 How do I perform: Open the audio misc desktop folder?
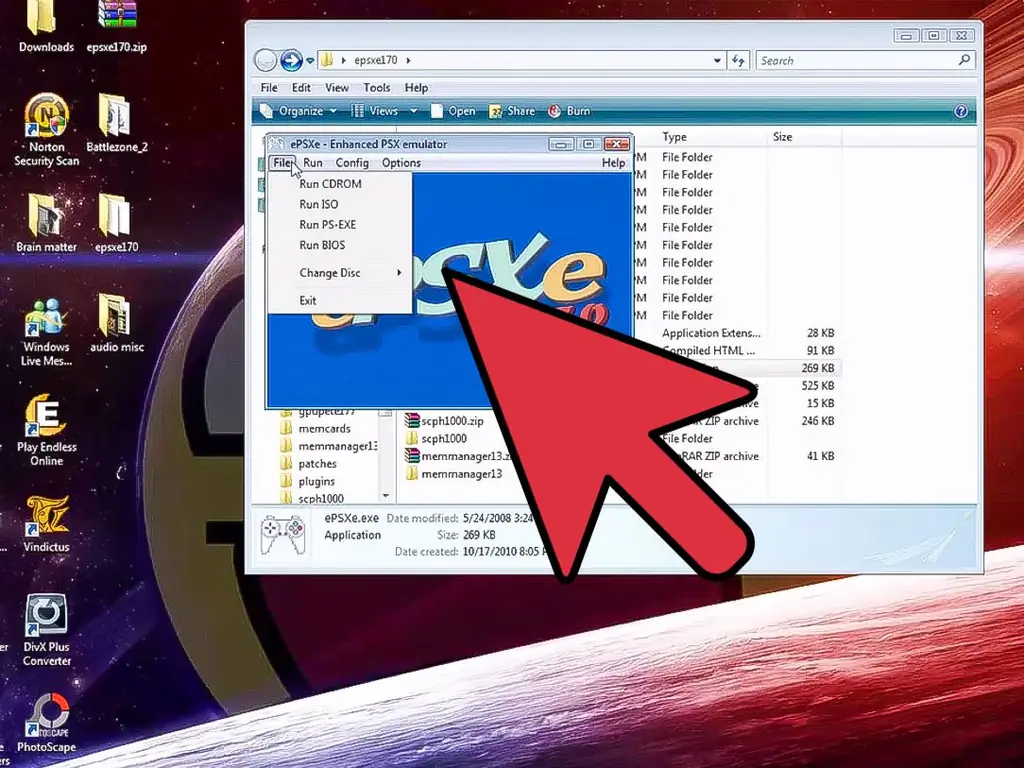pos(116,323)
